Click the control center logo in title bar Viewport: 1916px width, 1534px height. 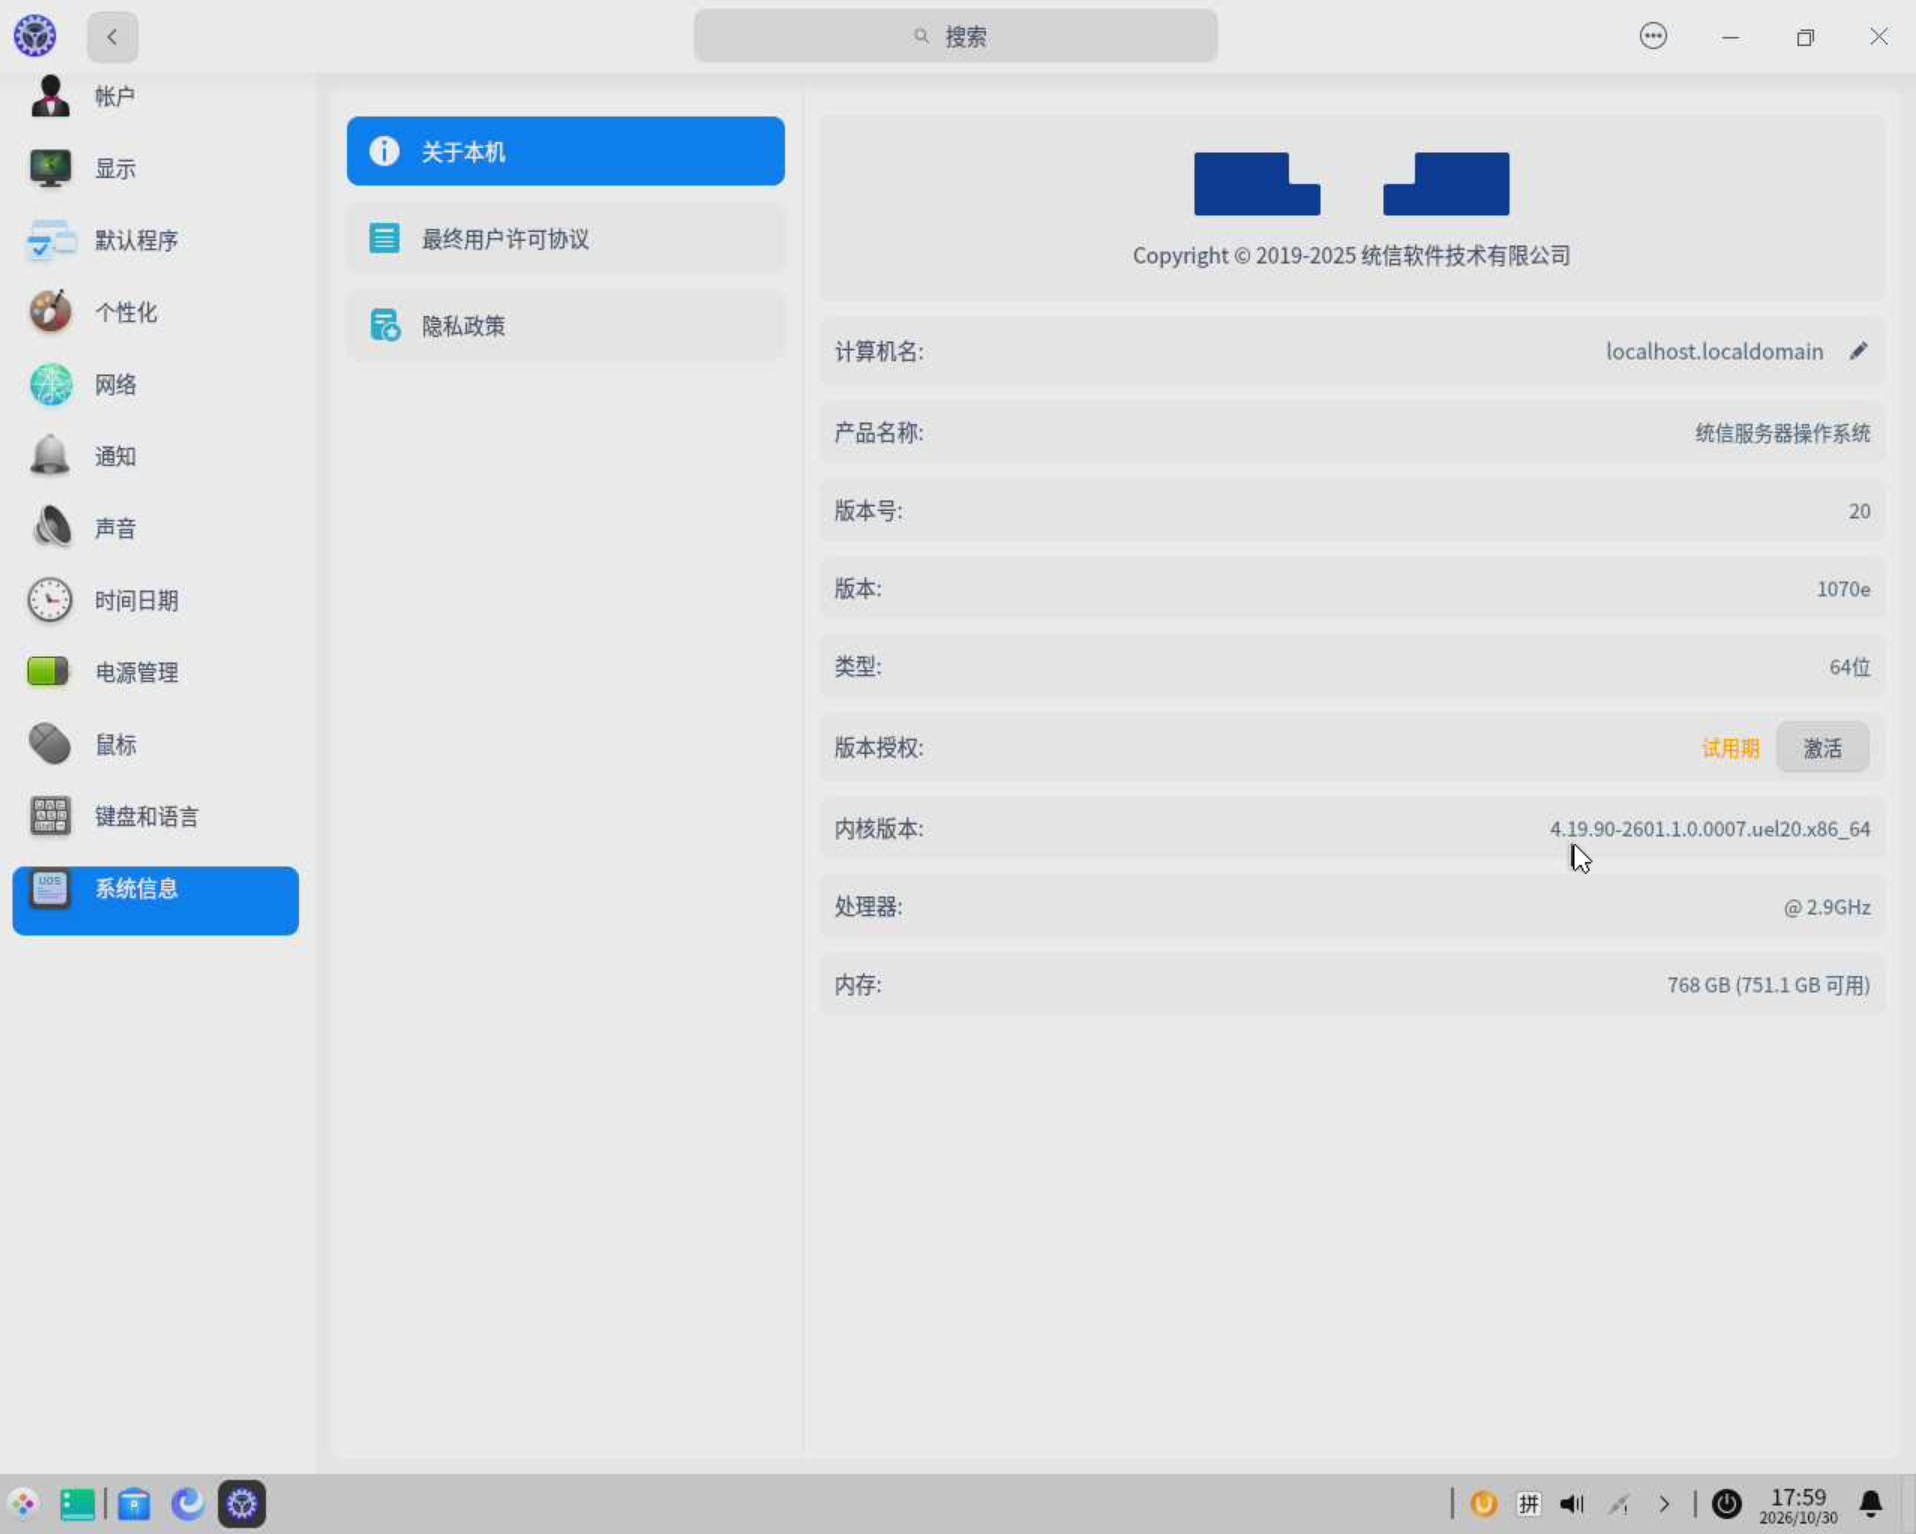point(35,37)
